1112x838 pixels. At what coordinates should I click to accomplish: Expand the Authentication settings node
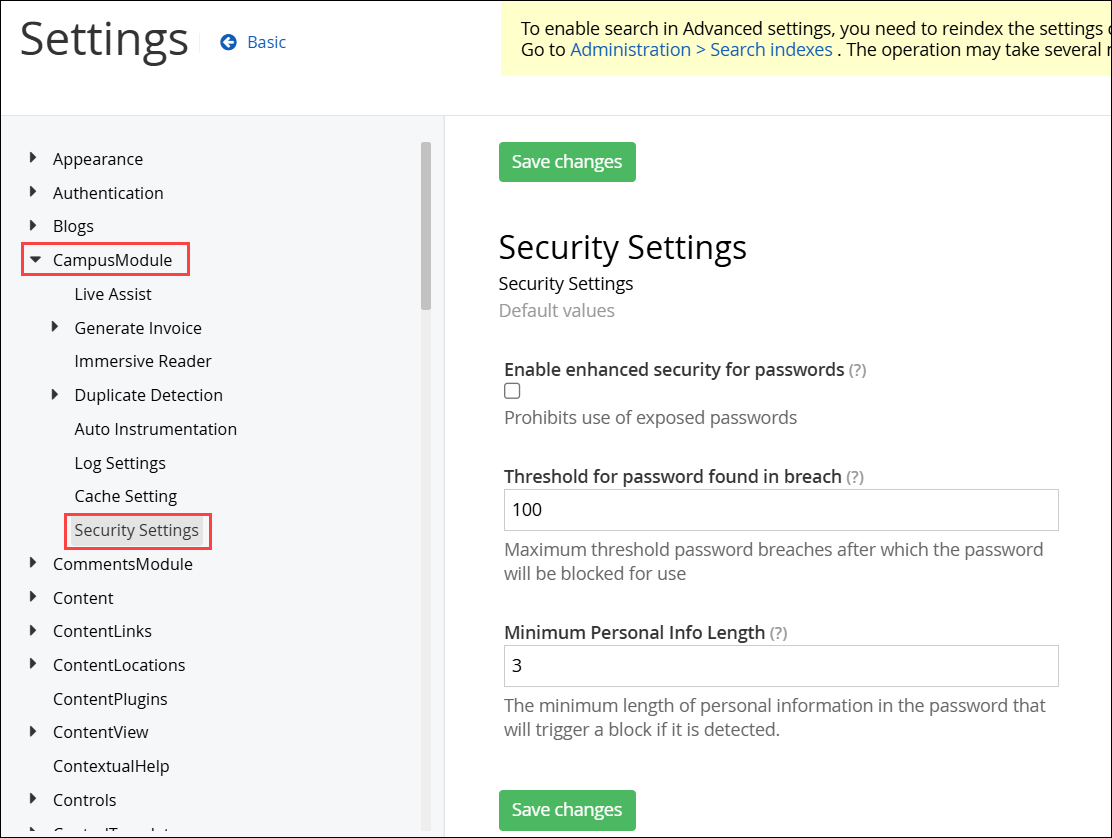[x=33, y=192]
